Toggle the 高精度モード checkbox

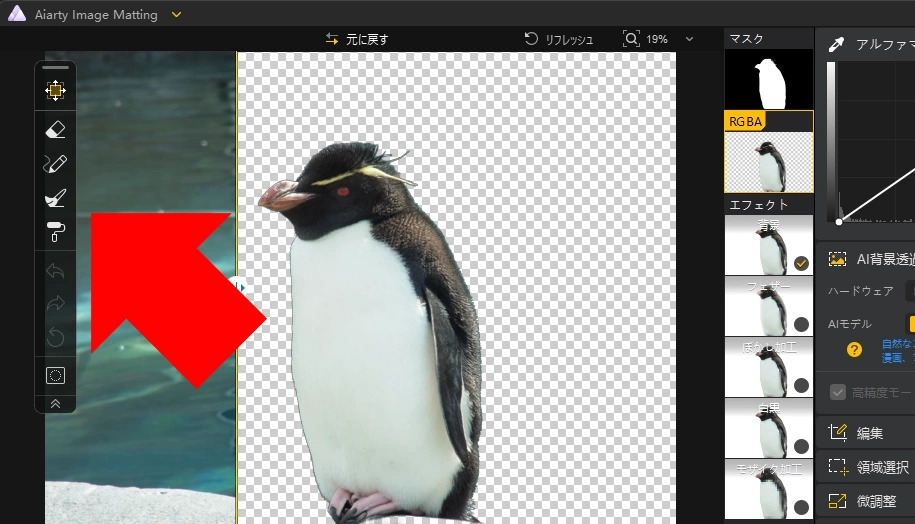(x=838, y=393)
